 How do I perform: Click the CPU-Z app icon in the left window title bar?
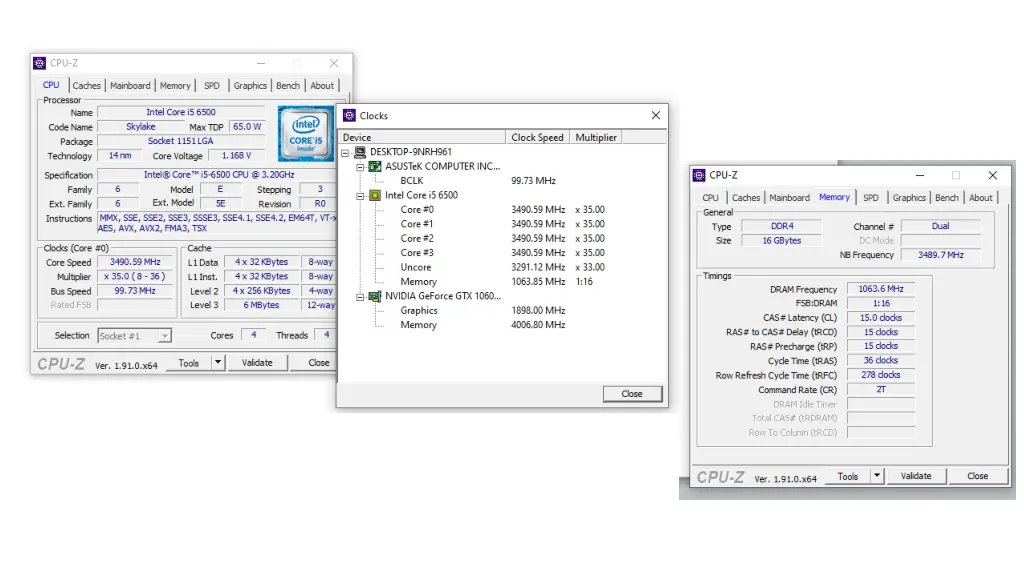40,63
